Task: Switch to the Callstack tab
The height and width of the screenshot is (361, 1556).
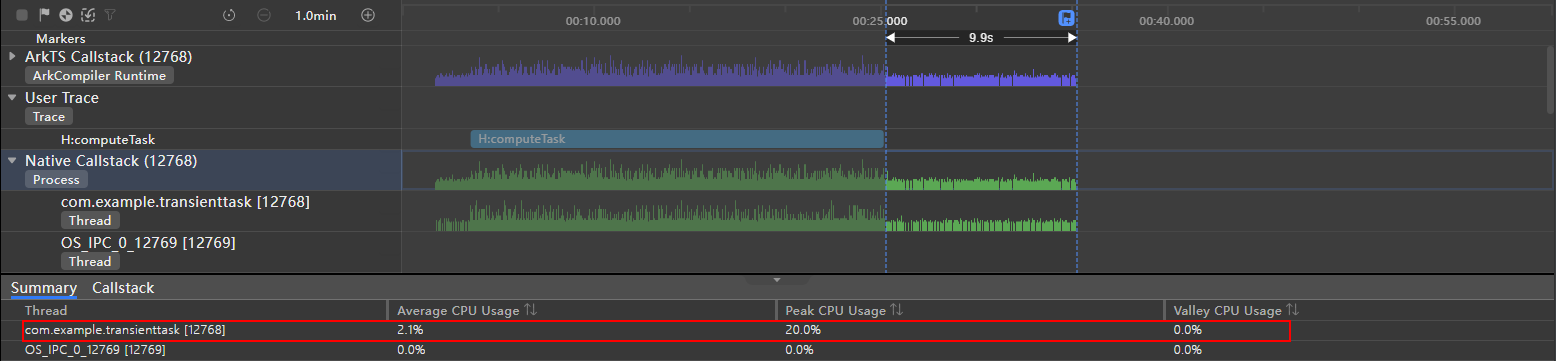Action: point(123,287)
